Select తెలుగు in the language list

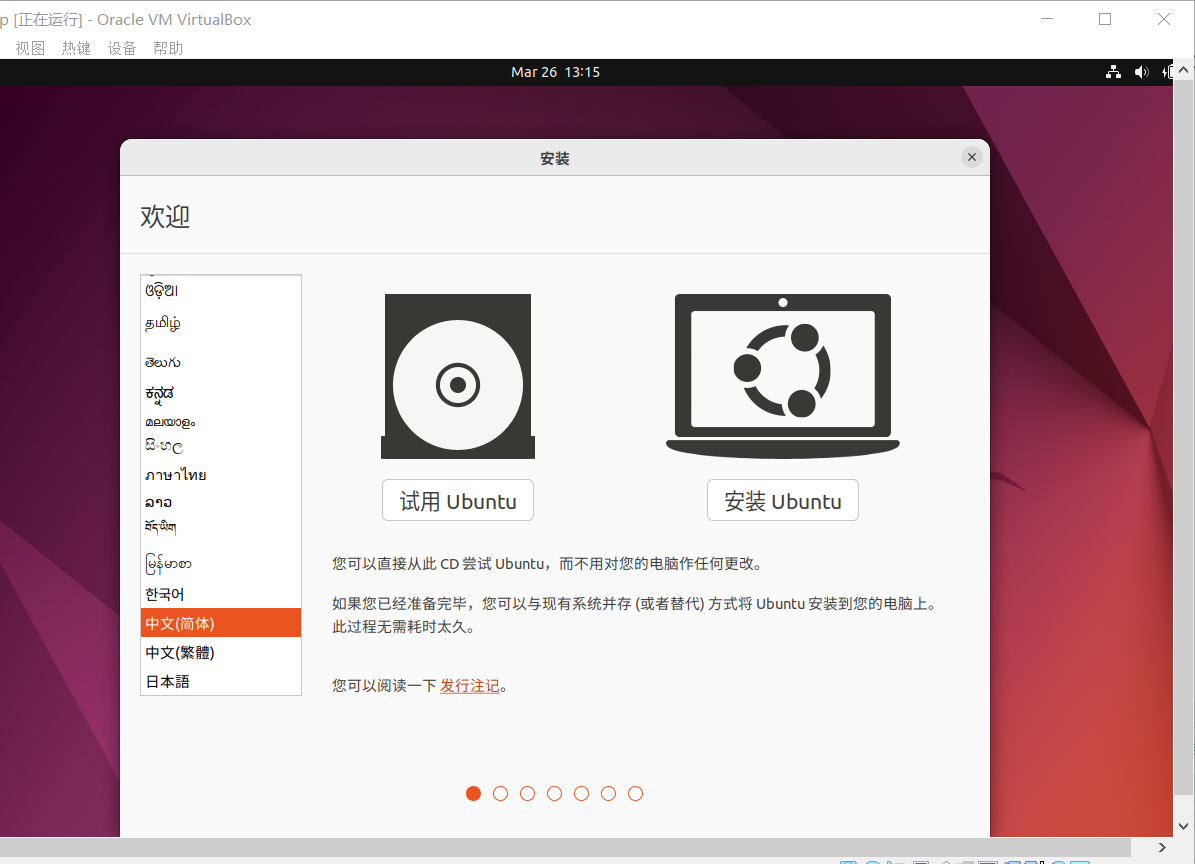221,362
